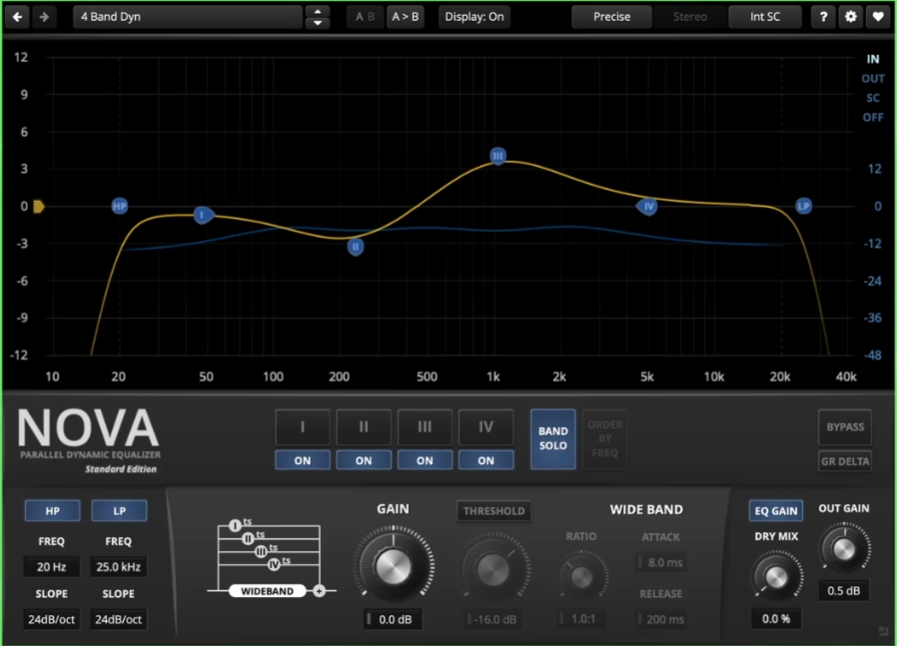This screenshot has height=646, width=897.
Task: Select WIDEBAND in the routing diagram
Action: click(267, 591)
